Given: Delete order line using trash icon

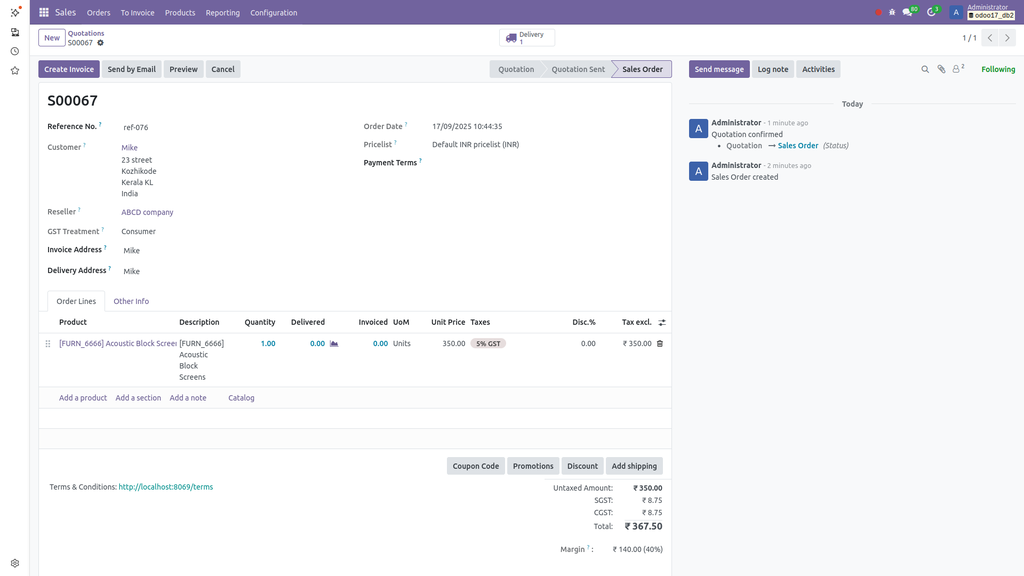Looking at the screenshot, I should coord(661,343).
